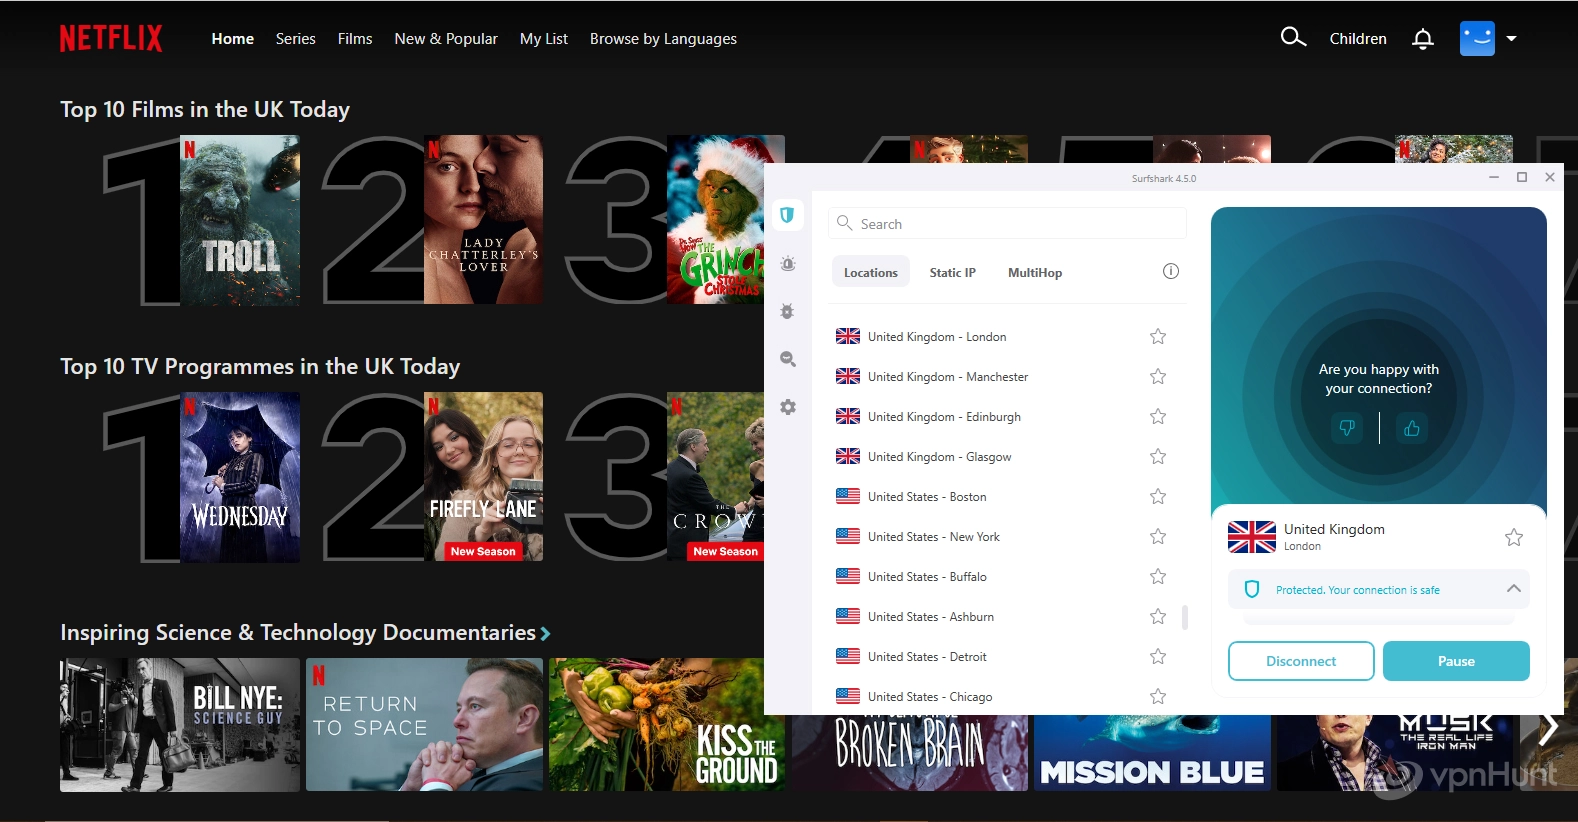
Task: Favorite United States - Ashburn star
Action: (1158, 616)
